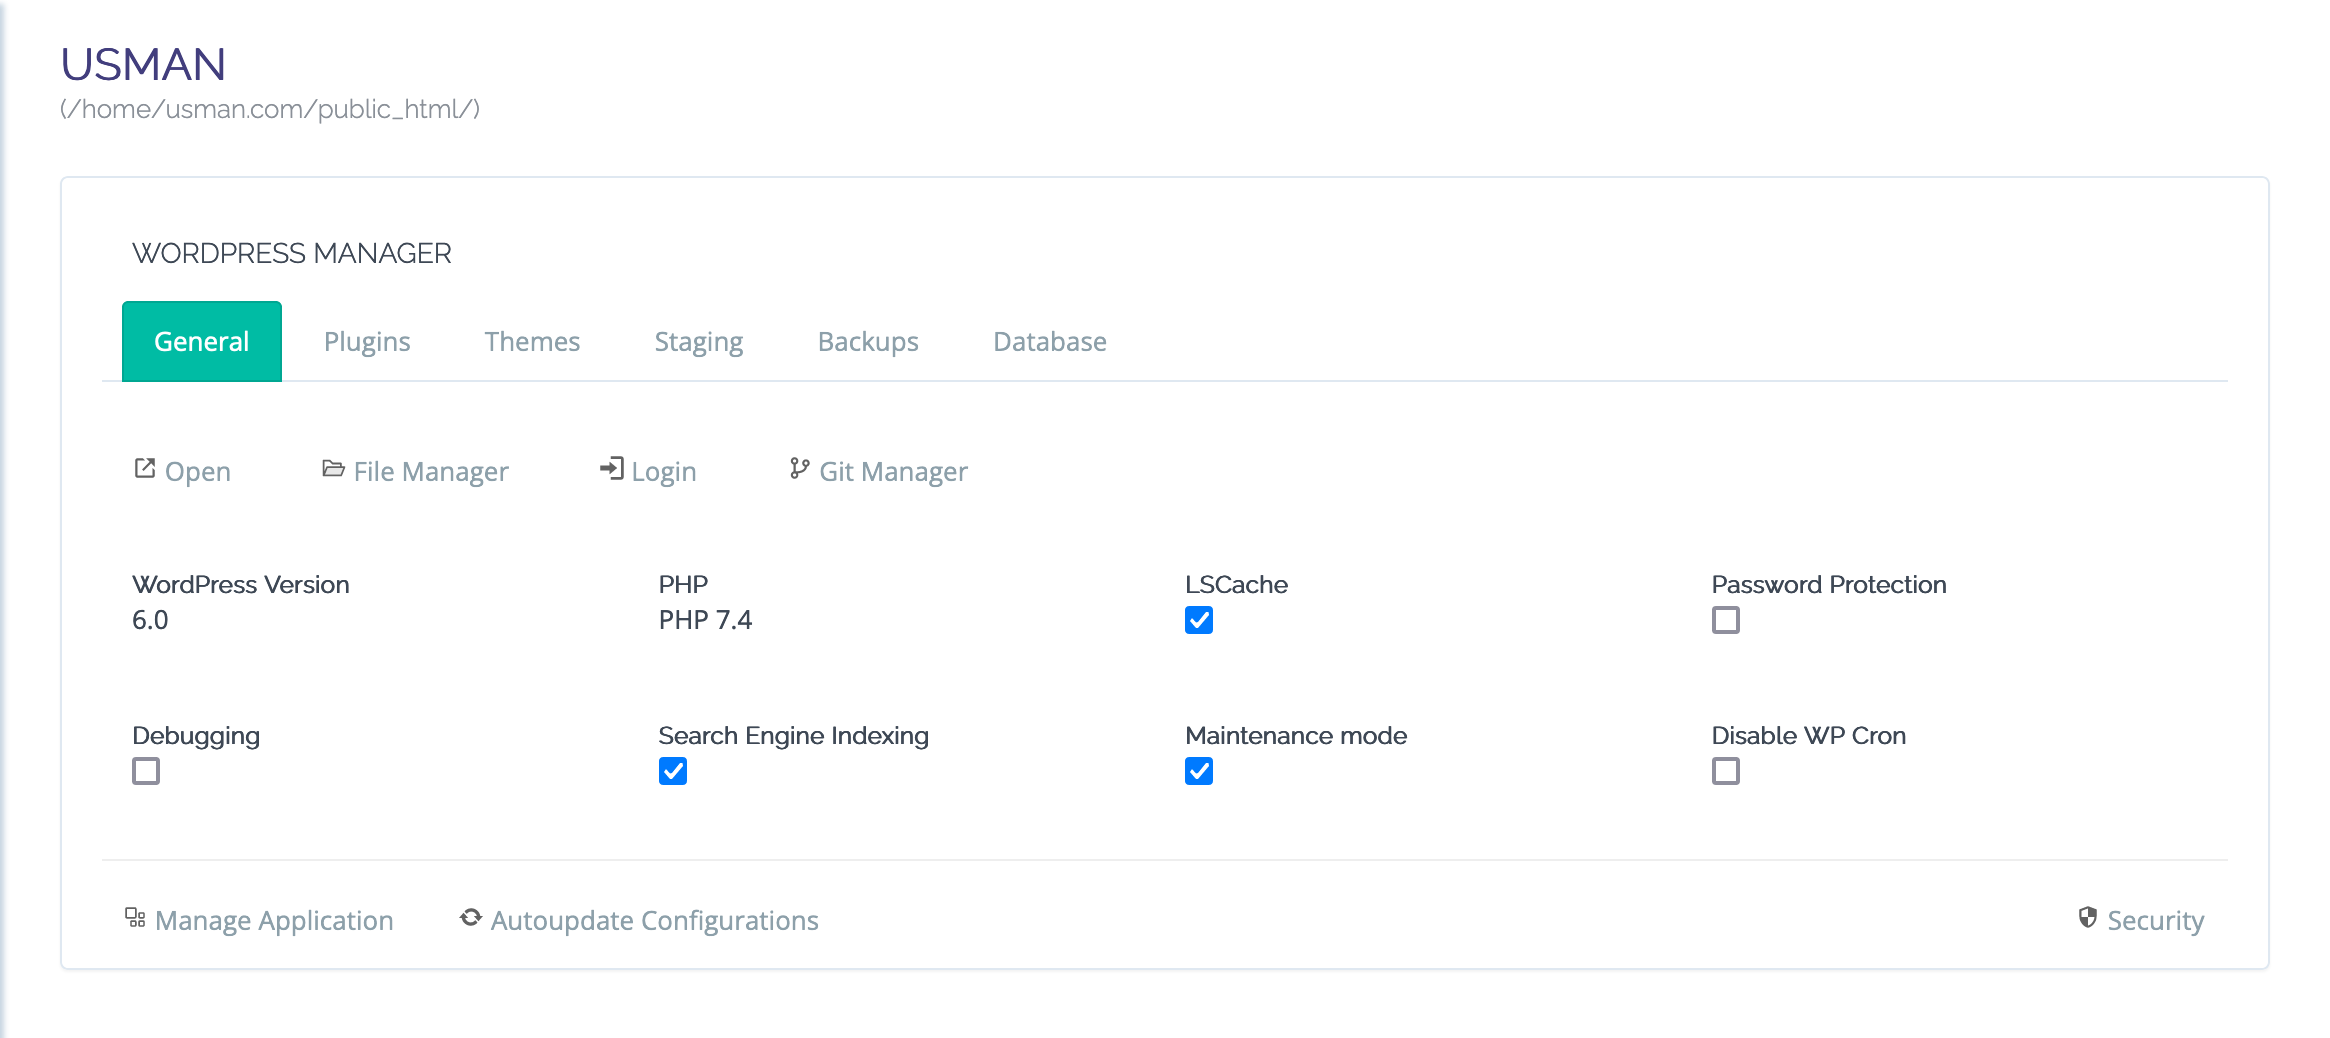The image size is (2330, 1038).
Task: Click the USMAN site title
Action: (x=143, y=65)
